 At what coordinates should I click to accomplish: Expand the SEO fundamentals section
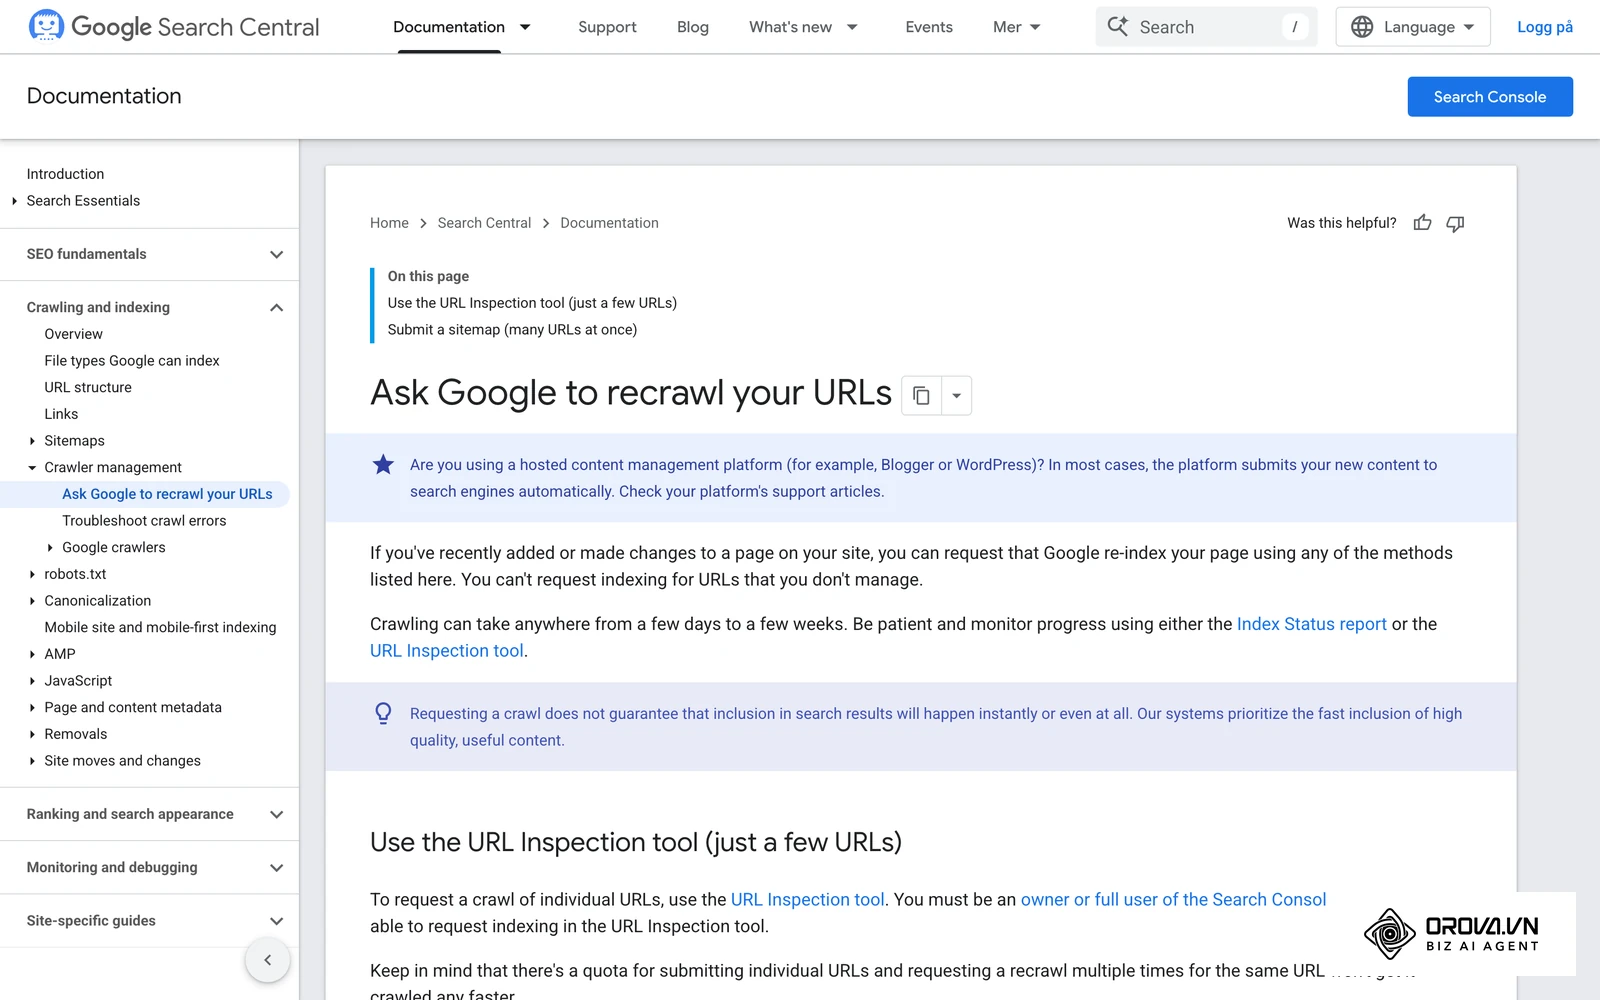277,254
